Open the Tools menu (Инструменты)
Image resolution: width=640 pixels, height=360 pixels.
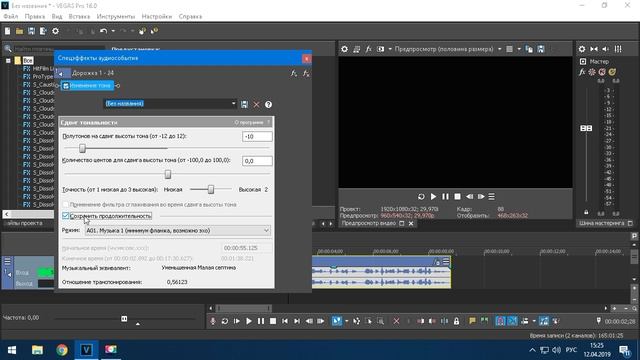point(116,16)
